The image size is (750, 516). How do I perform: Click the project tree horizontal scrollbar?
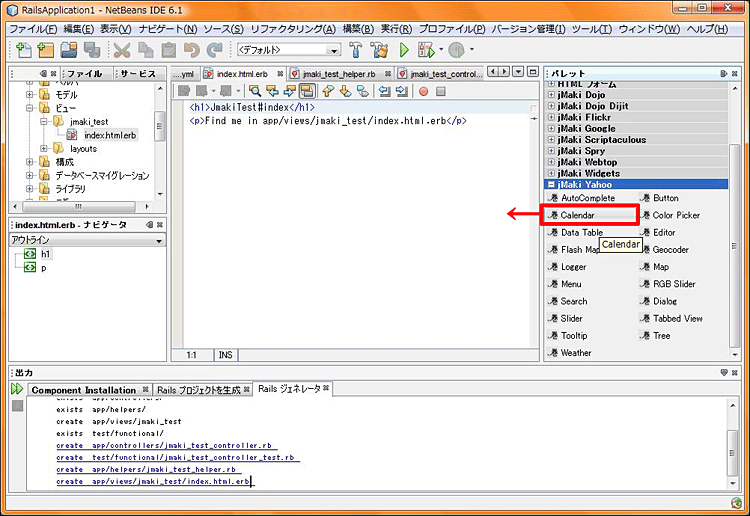click(x=80, y=207)
